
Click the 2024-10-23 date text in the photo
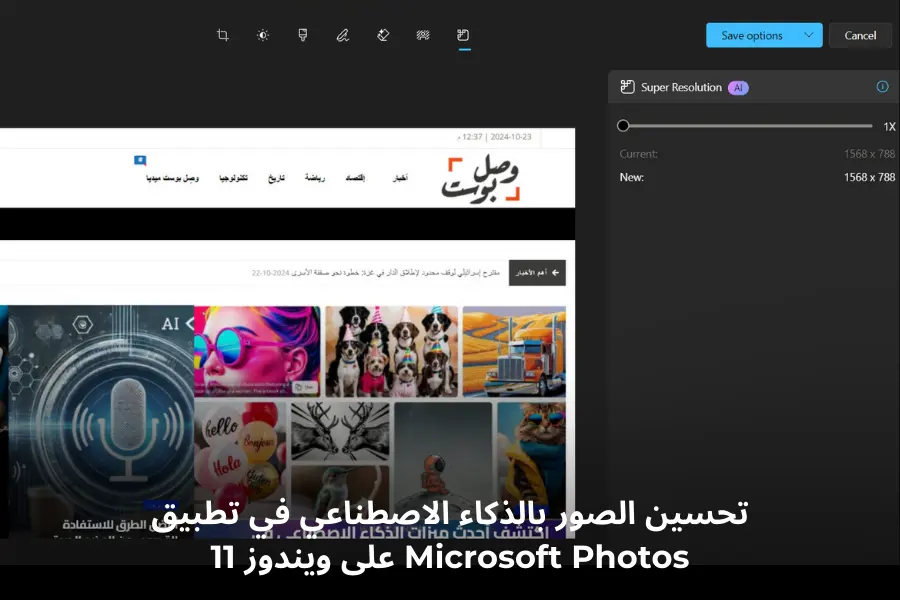coord(511,137)
